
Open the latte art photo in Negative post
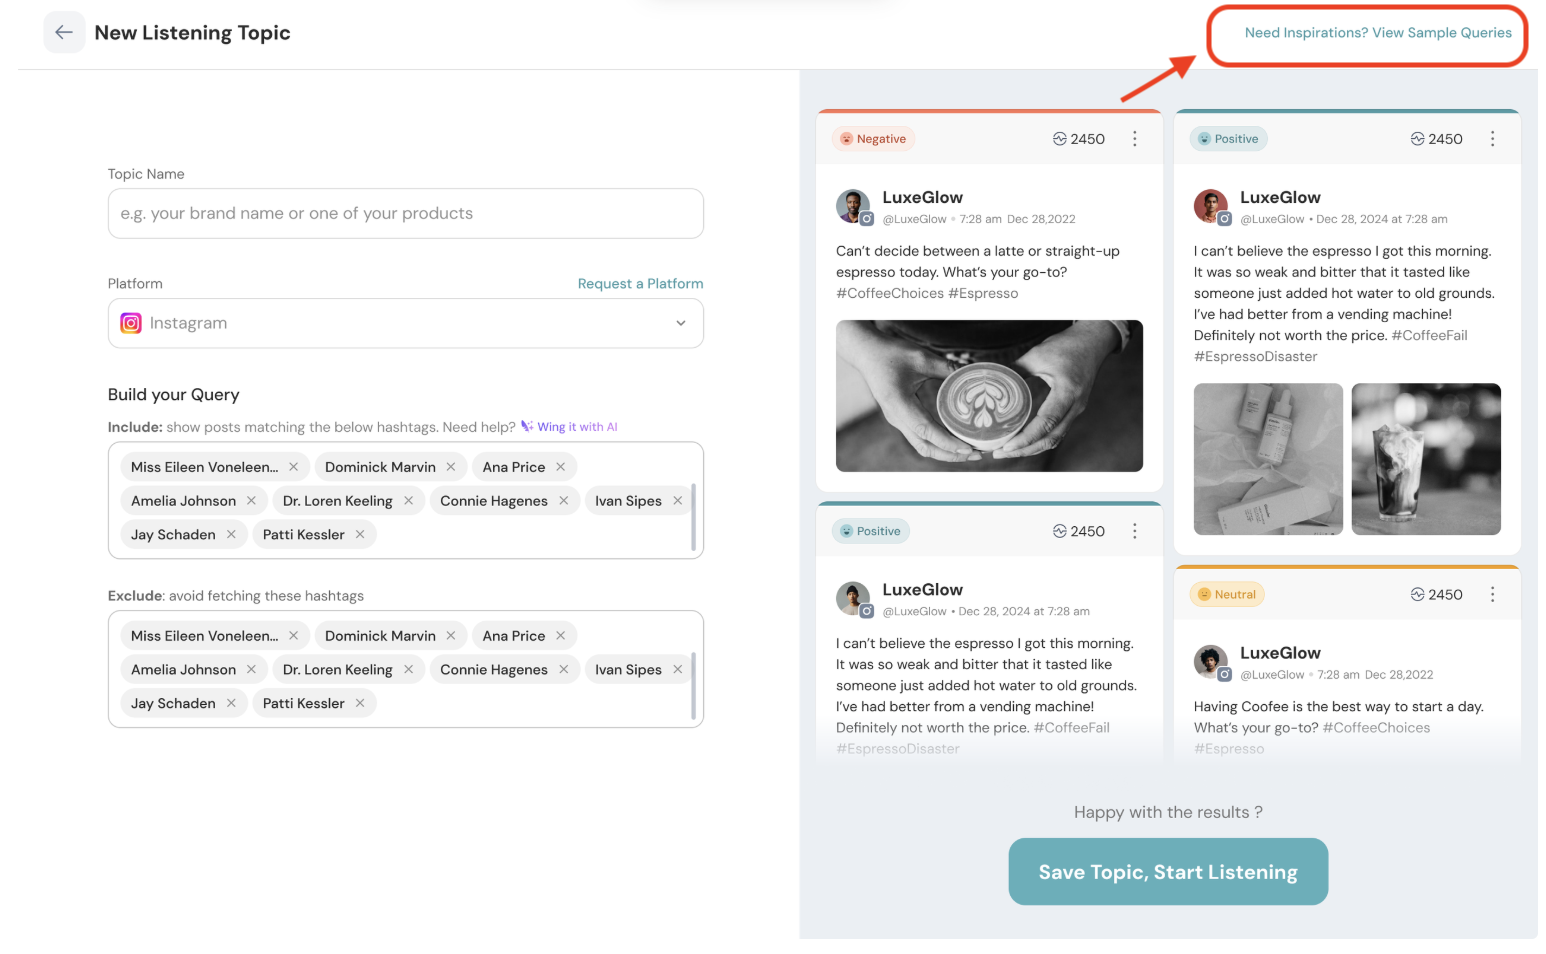click(x=989, y=396)
